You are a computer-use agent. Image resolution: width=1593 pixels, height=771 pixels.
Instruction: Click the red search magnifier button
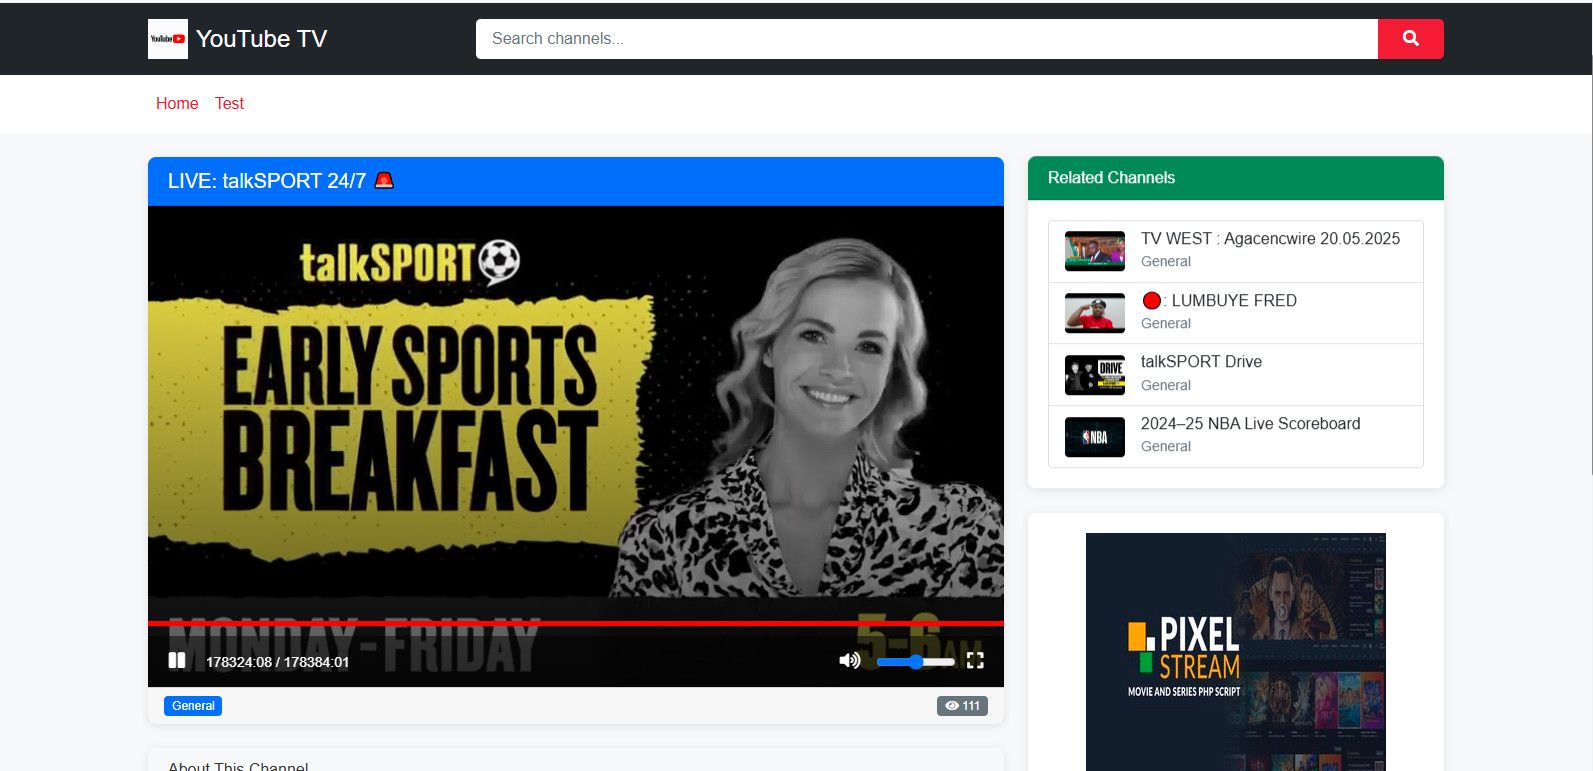point(1410,39)
